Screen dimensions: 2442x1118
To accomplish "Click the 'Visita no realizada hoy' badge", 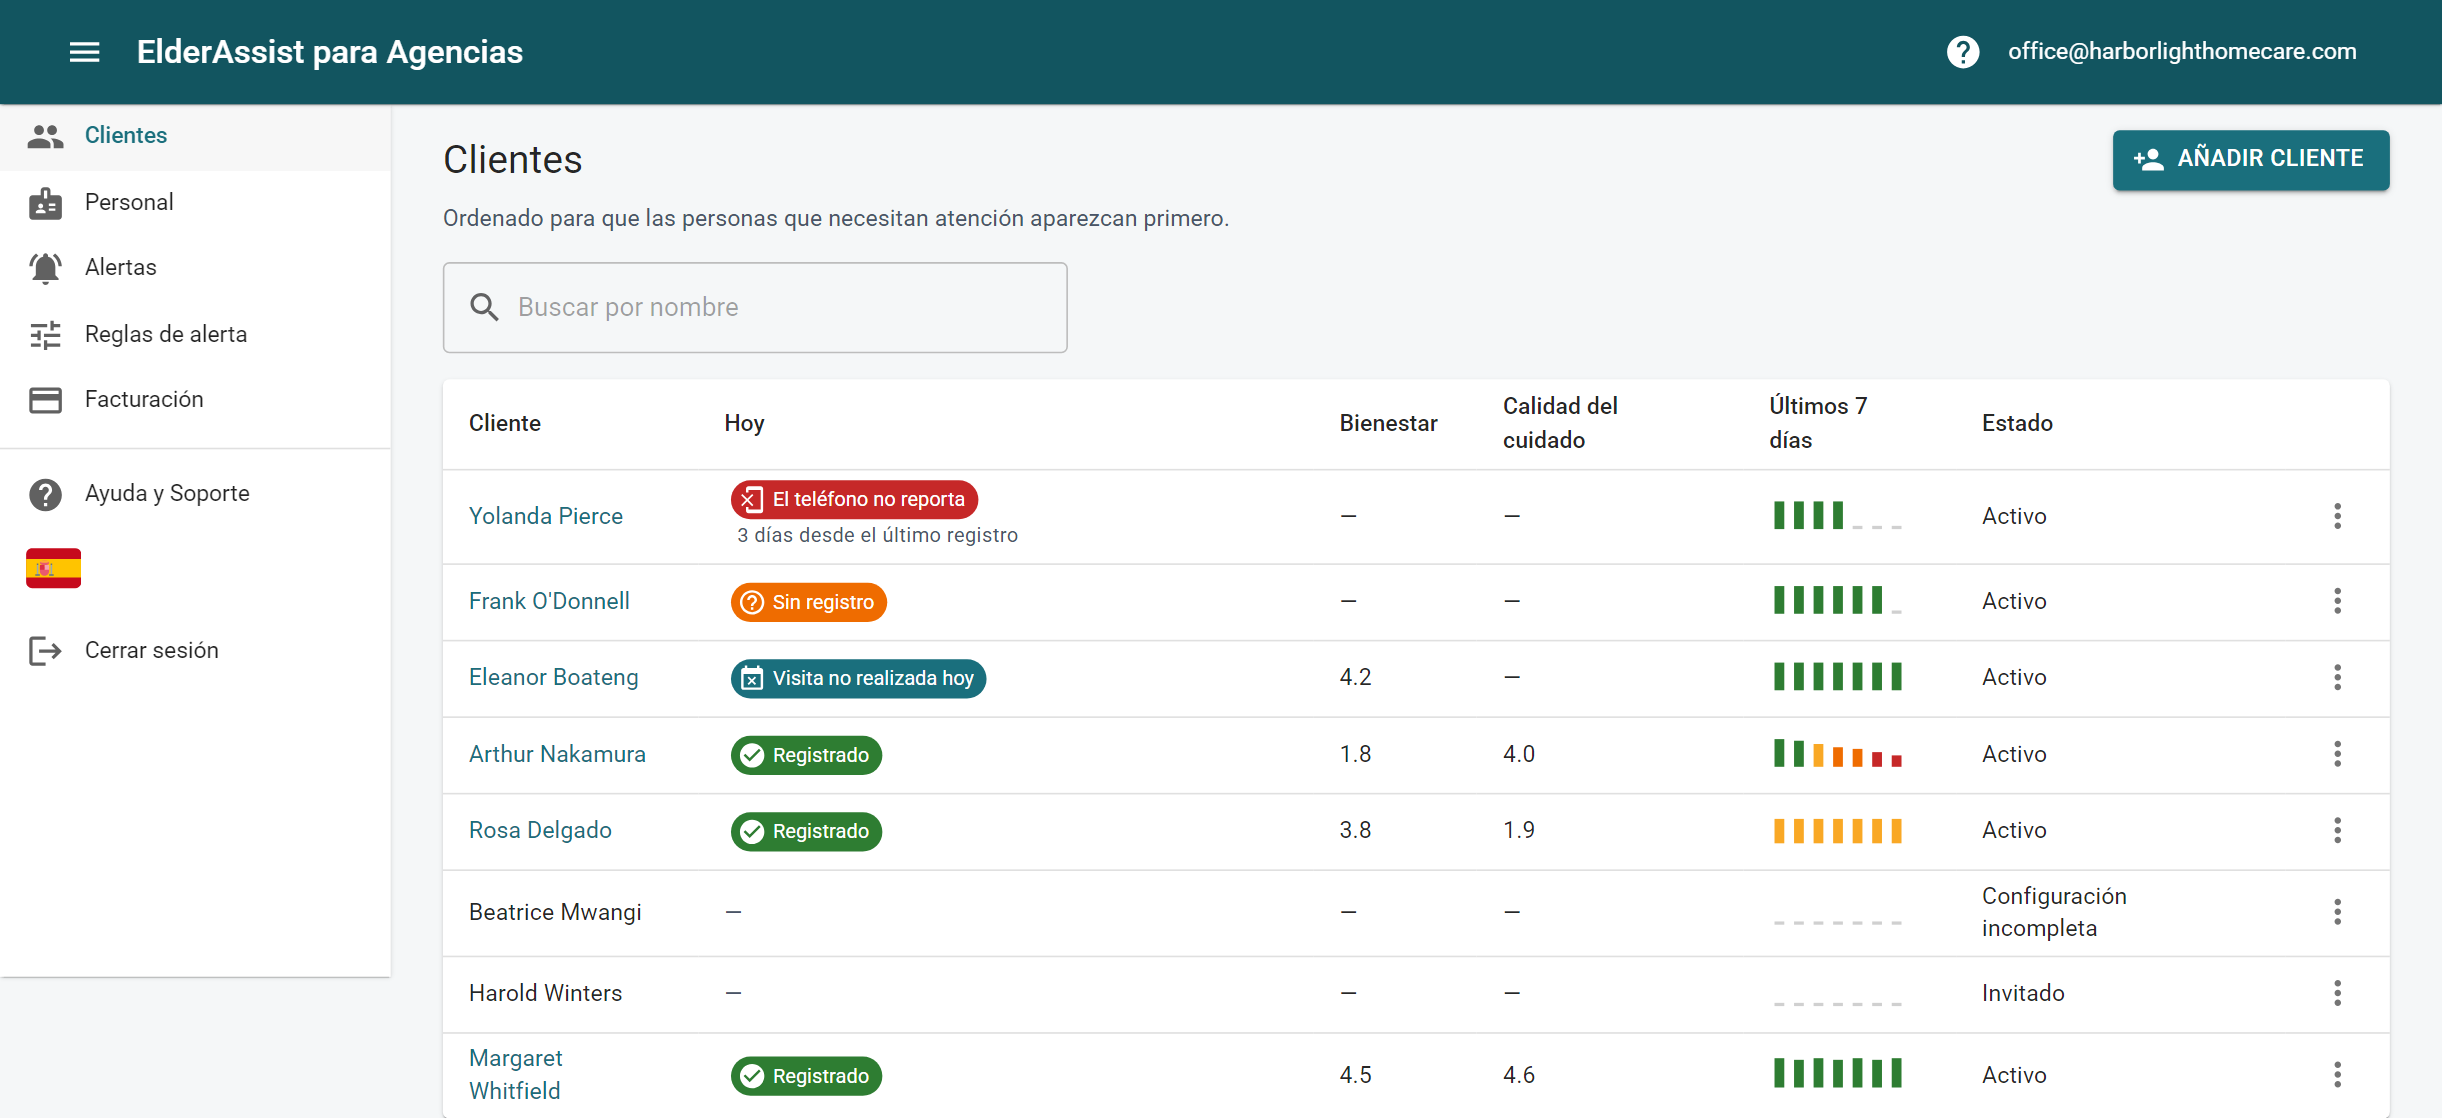I will 858,678.
